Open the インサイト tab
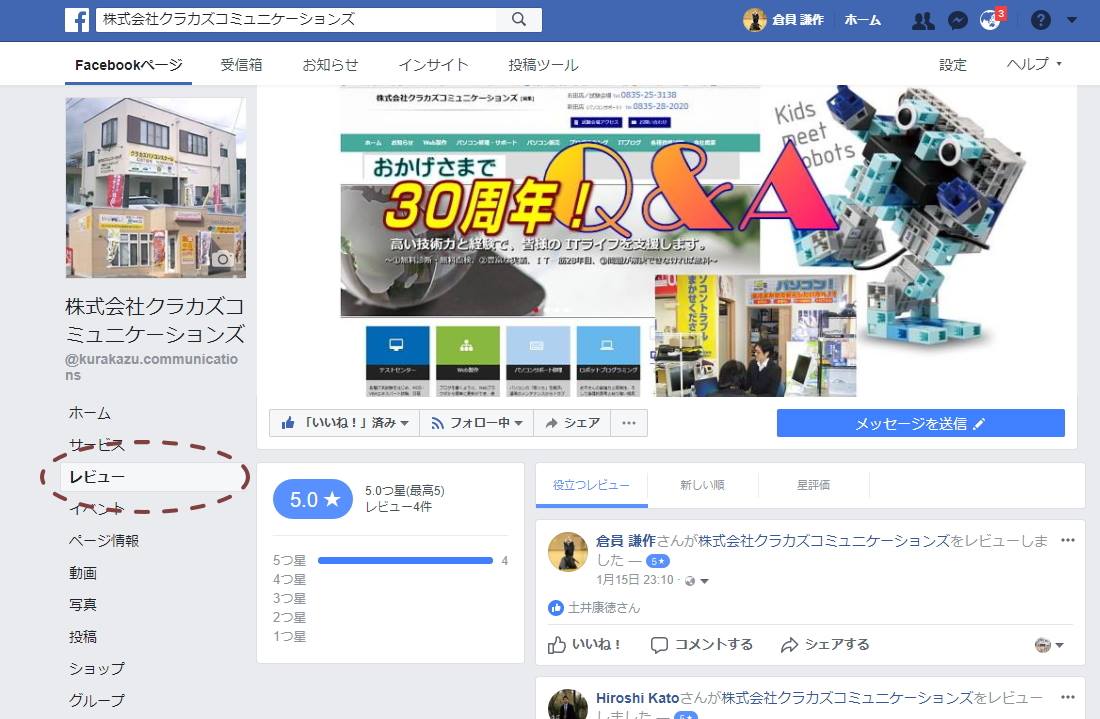Screen dimensions: 1100x719 point(433,65)
